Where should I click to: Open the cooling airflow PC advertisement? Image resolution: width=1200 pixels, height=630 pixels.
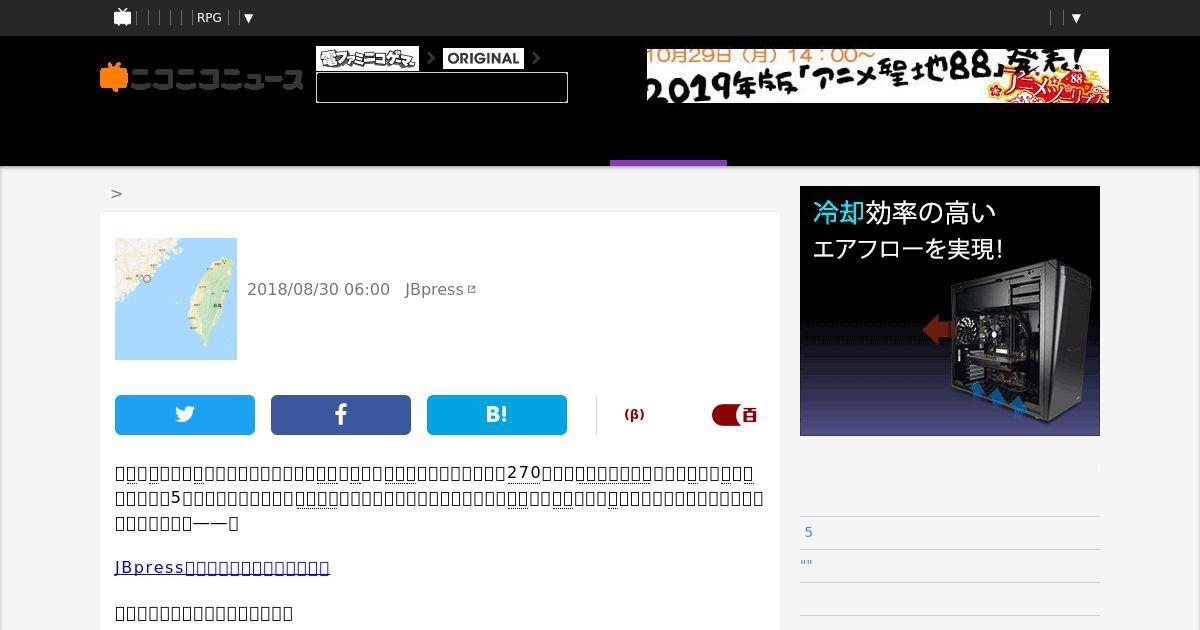click(x=950, y=311)
